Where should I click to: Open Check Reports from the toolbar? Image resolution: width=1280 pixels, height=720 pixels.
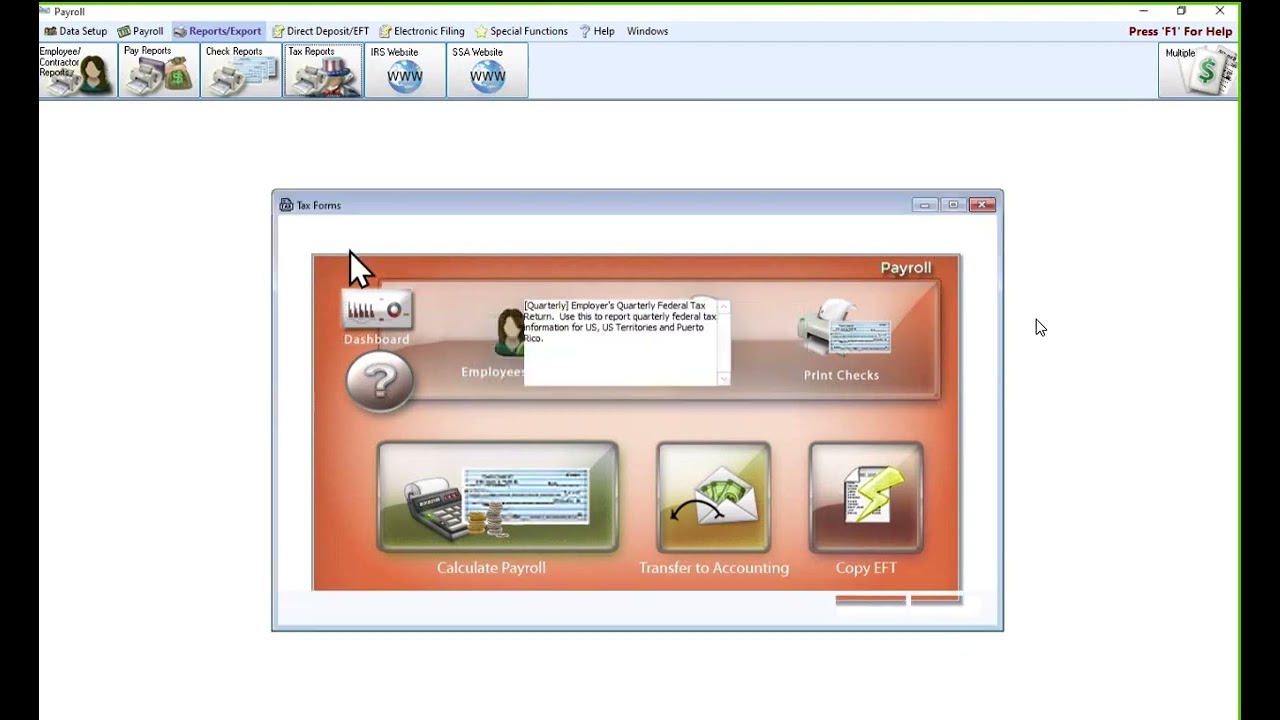tap(240, 70)
